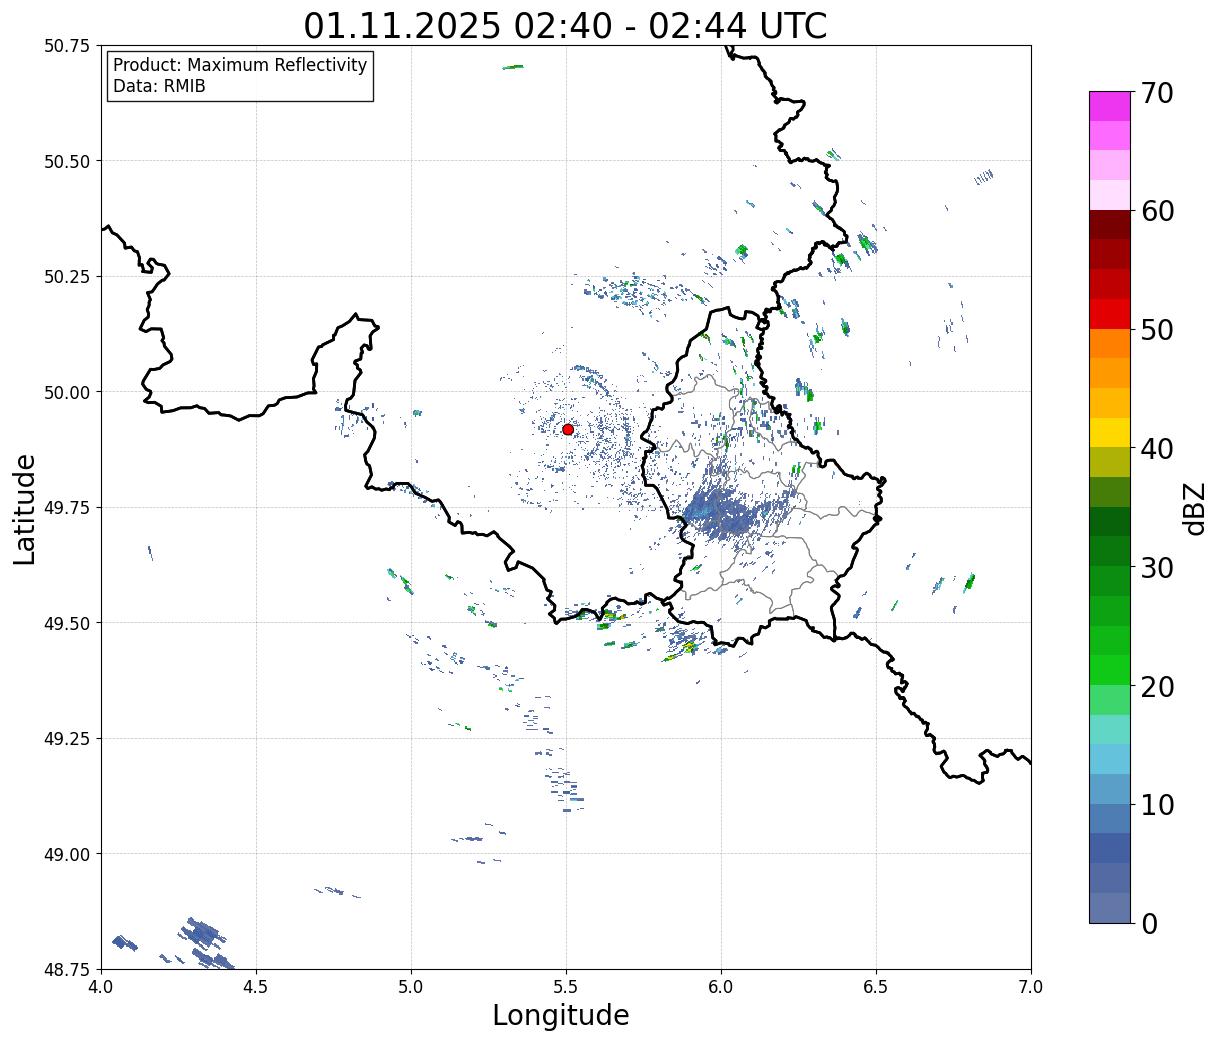Image resolution: width=1219 pixels, height=1040 pixels.
Task: Click the latitude tick label 49.75
Action: (66, 508)
